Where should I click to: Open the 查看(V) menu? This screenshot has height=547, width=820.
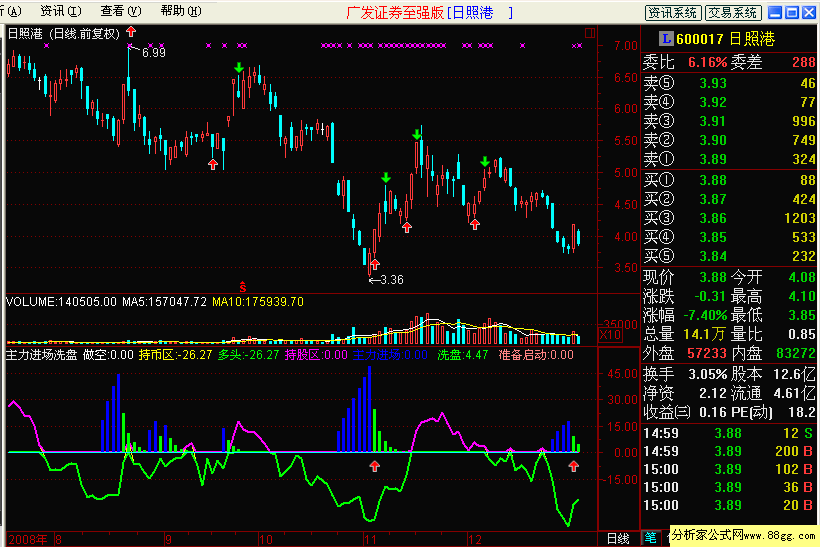121,11
